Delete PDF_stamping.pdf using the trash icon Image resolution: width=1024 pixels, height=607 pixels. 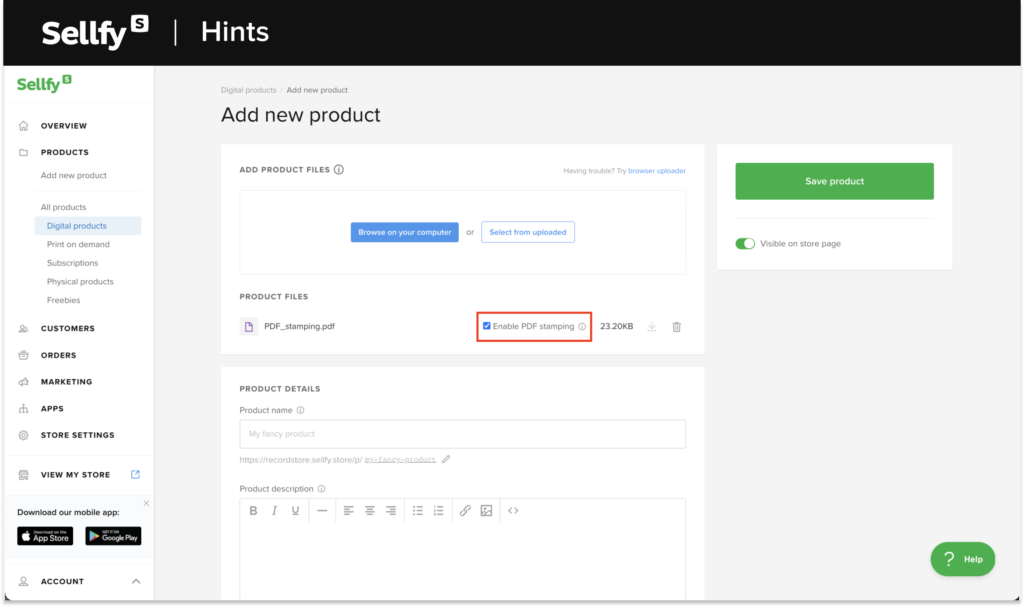(677, 327)
